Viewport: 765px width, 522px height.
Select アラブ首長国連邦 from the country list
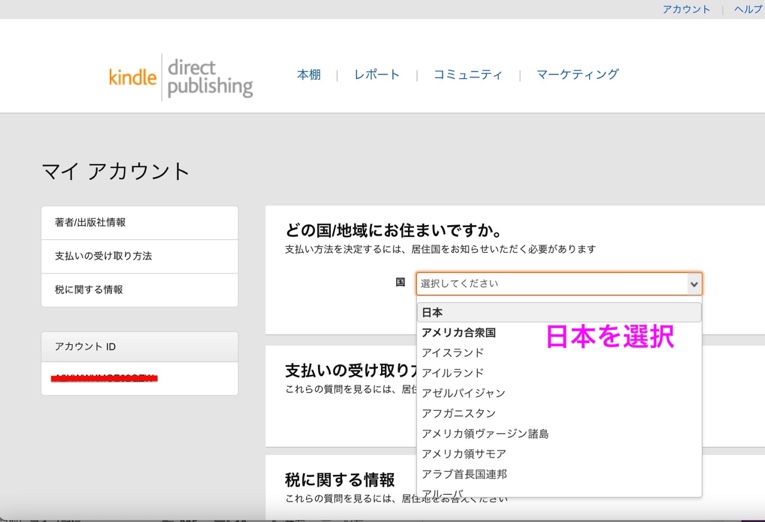pyautogui.click(x=464, y=474)
